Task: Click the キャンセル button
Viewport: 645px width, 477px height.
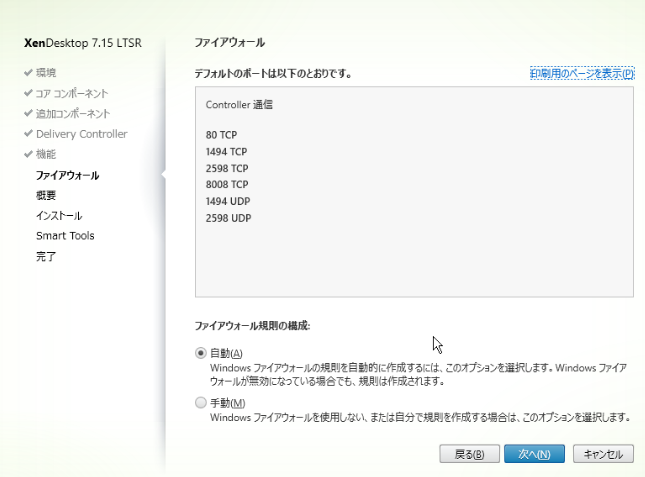Action: pyautogui.click(x=603, y=454)
